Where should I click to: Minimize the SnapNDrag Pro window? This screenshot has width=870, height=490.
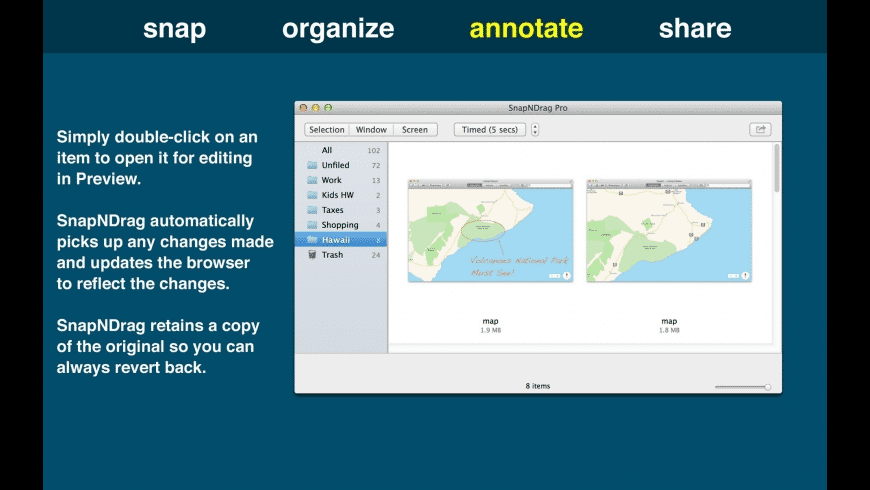pyautogui.click(x=316, y=108)
